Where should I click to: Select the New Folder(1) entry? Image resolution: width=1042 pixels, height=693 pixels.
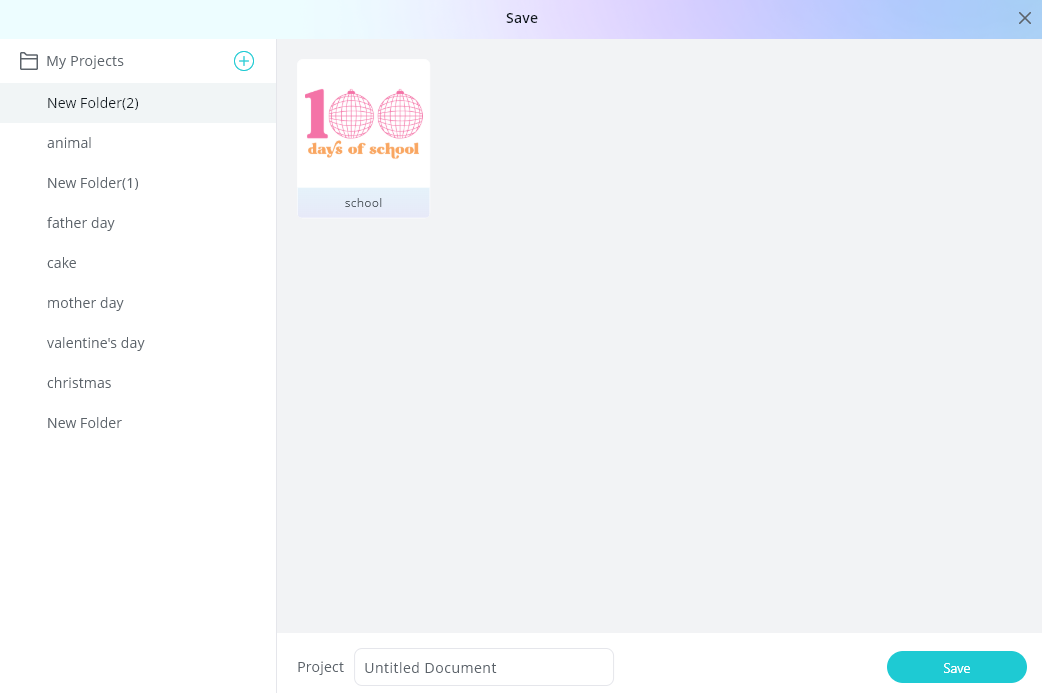tap(138, 183)
